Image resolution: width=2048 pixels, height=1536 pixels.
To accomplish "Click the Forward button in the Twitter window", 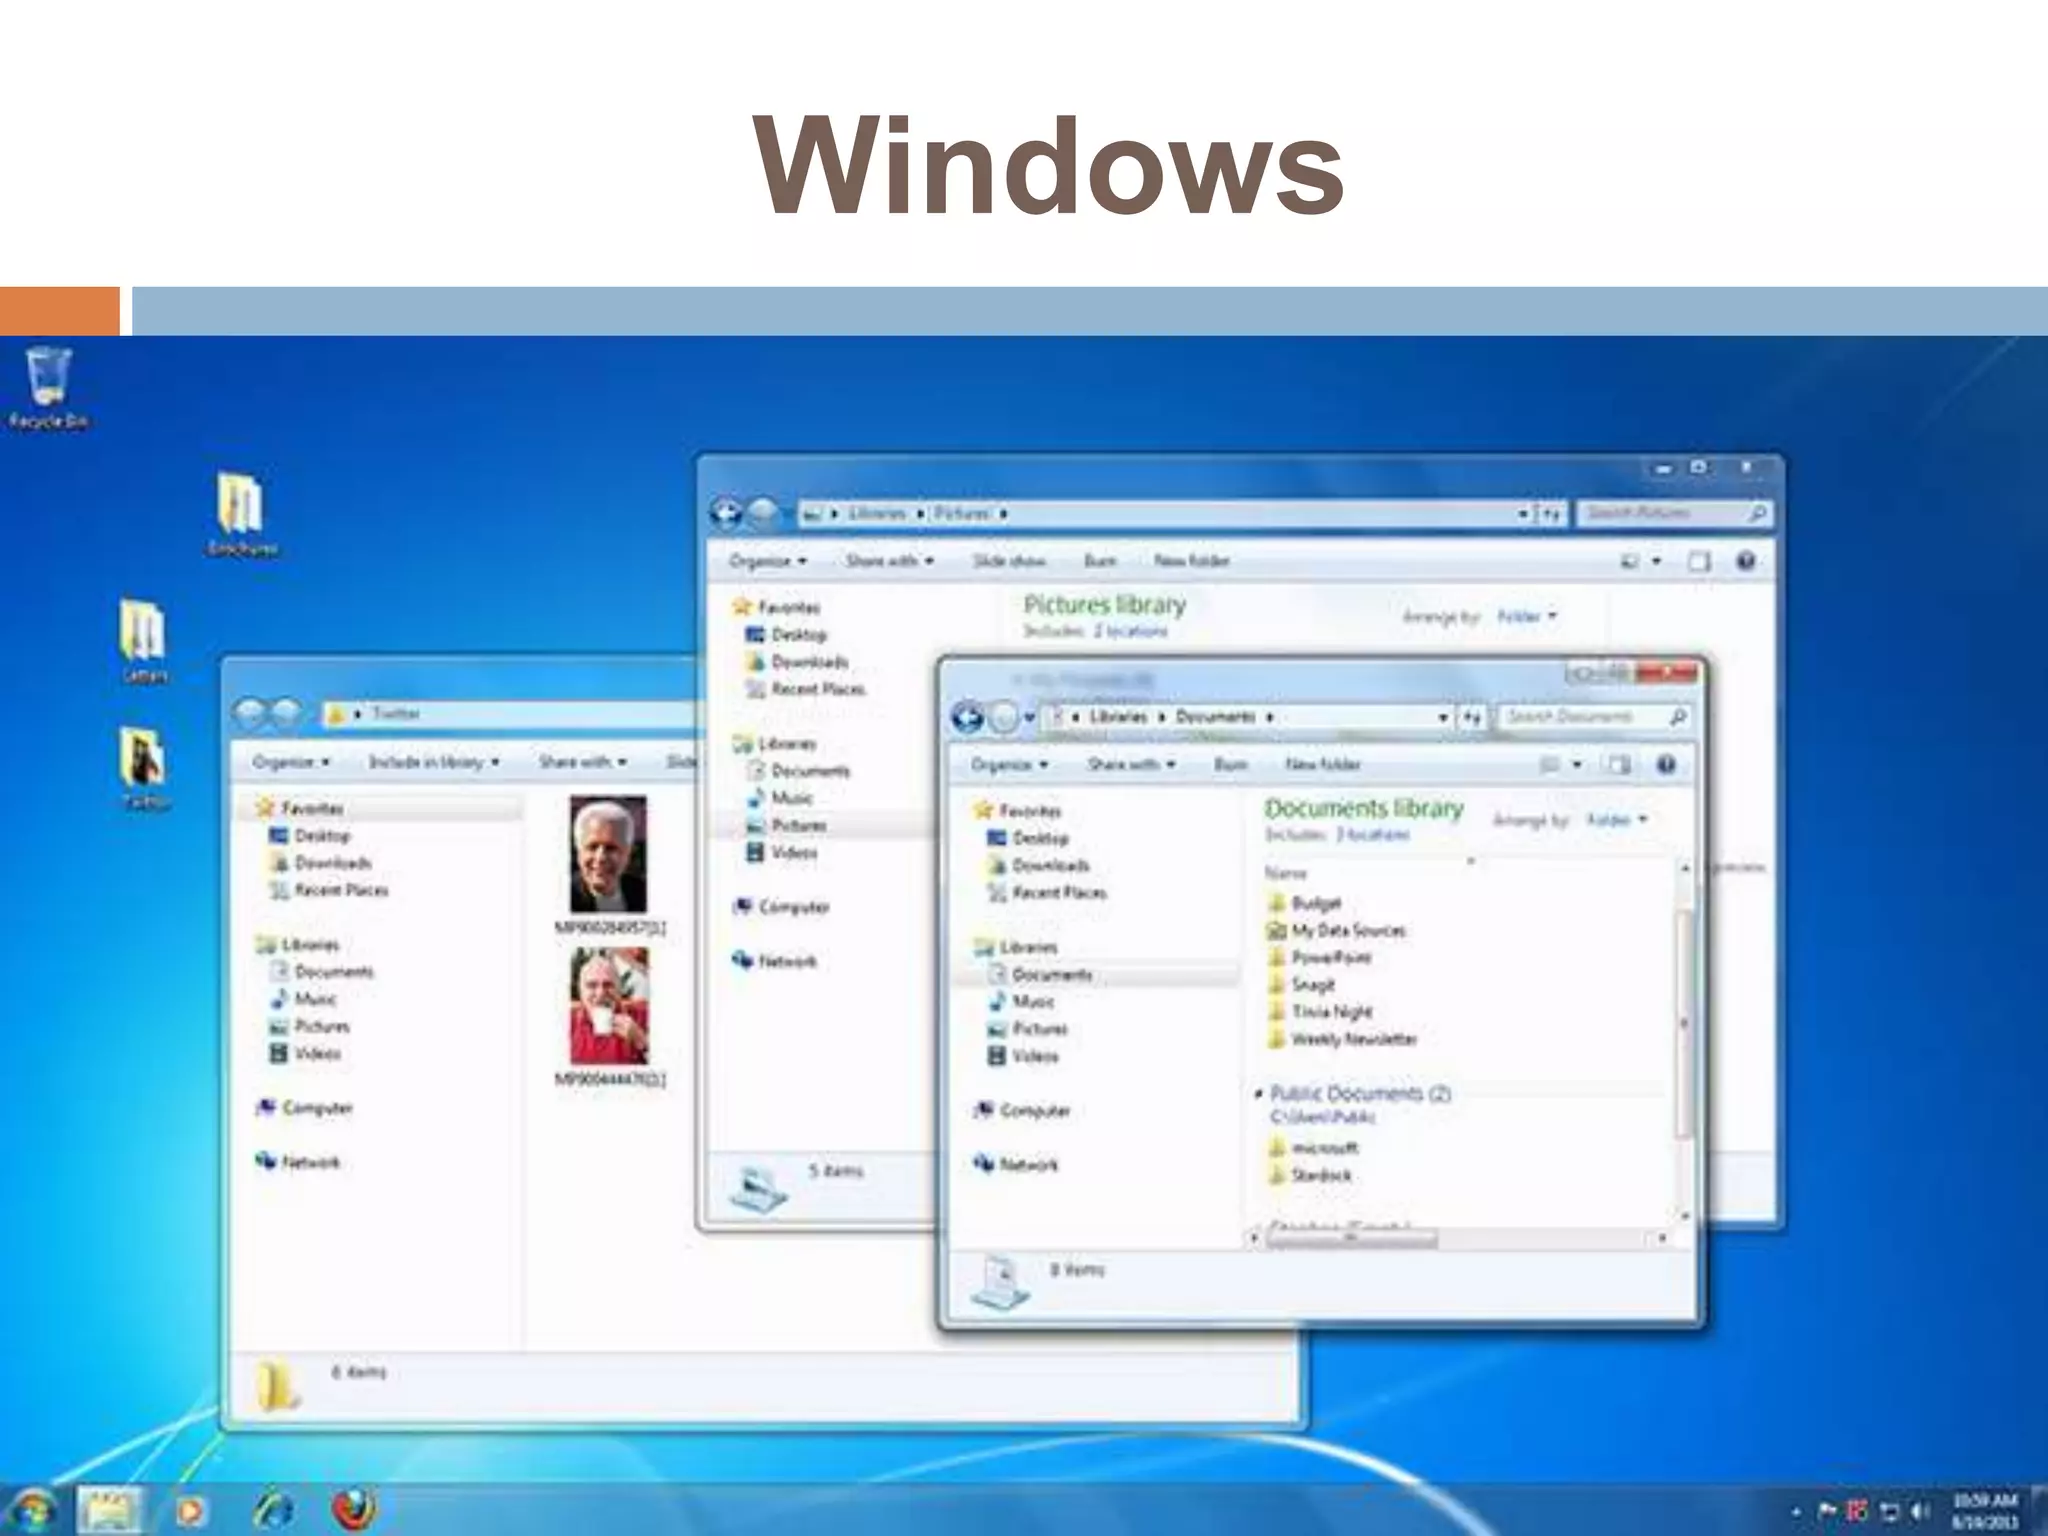I will [287, 713].
